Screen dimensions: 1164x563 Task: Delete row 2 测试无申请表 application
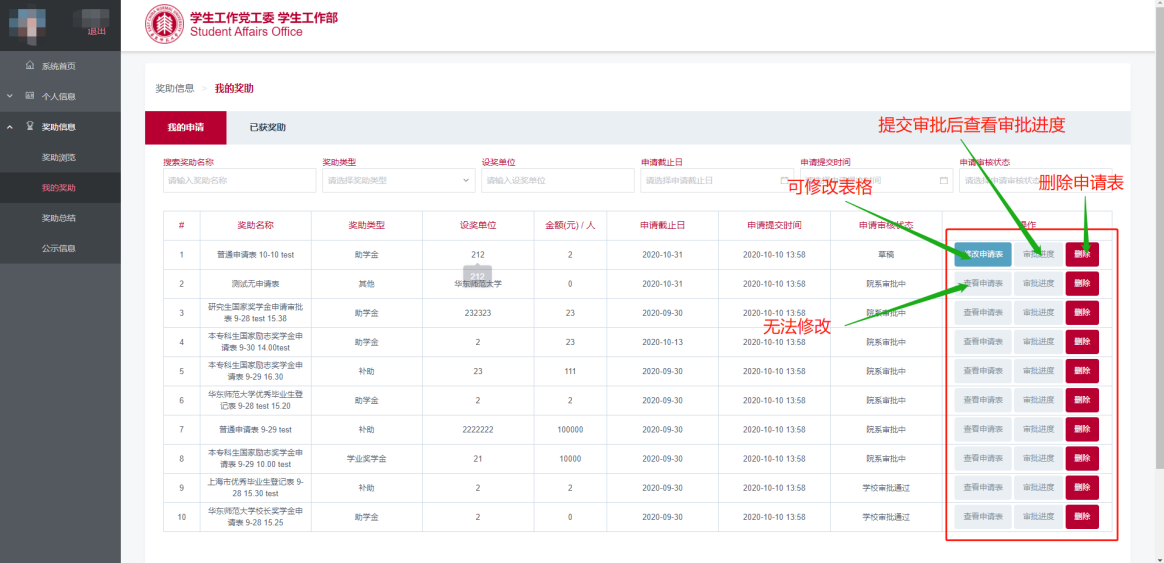(x=1082, y=284)
